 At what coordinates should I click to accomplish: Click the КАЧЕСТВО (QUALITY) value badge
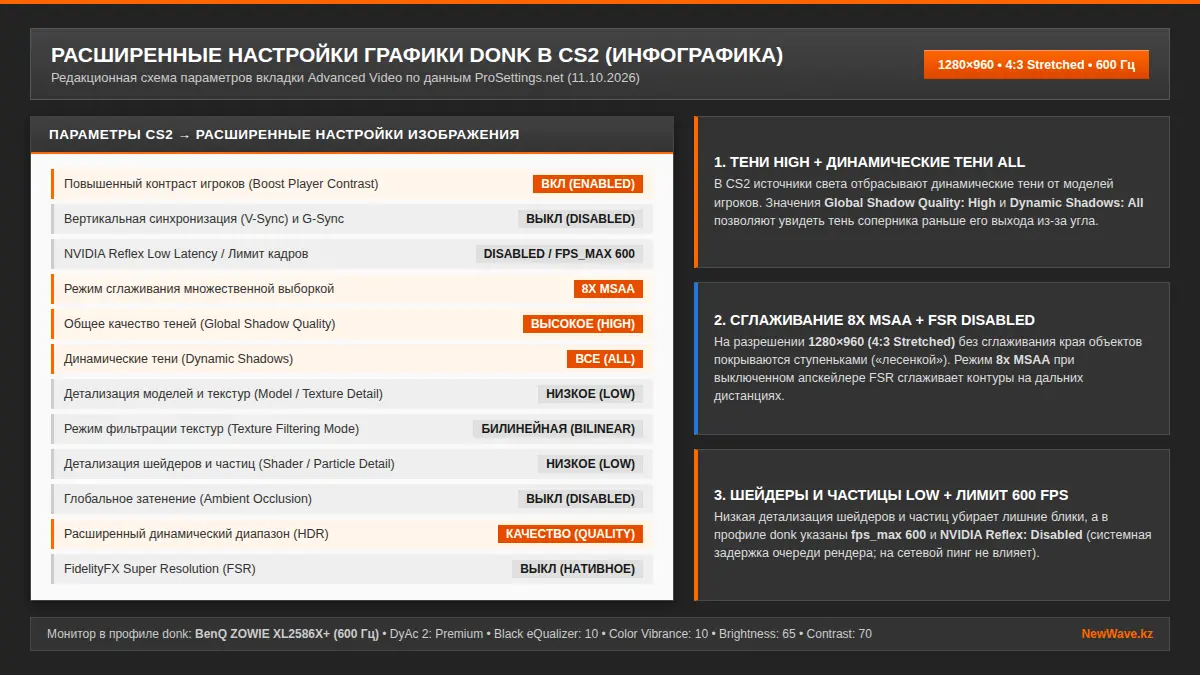point(570,534)
